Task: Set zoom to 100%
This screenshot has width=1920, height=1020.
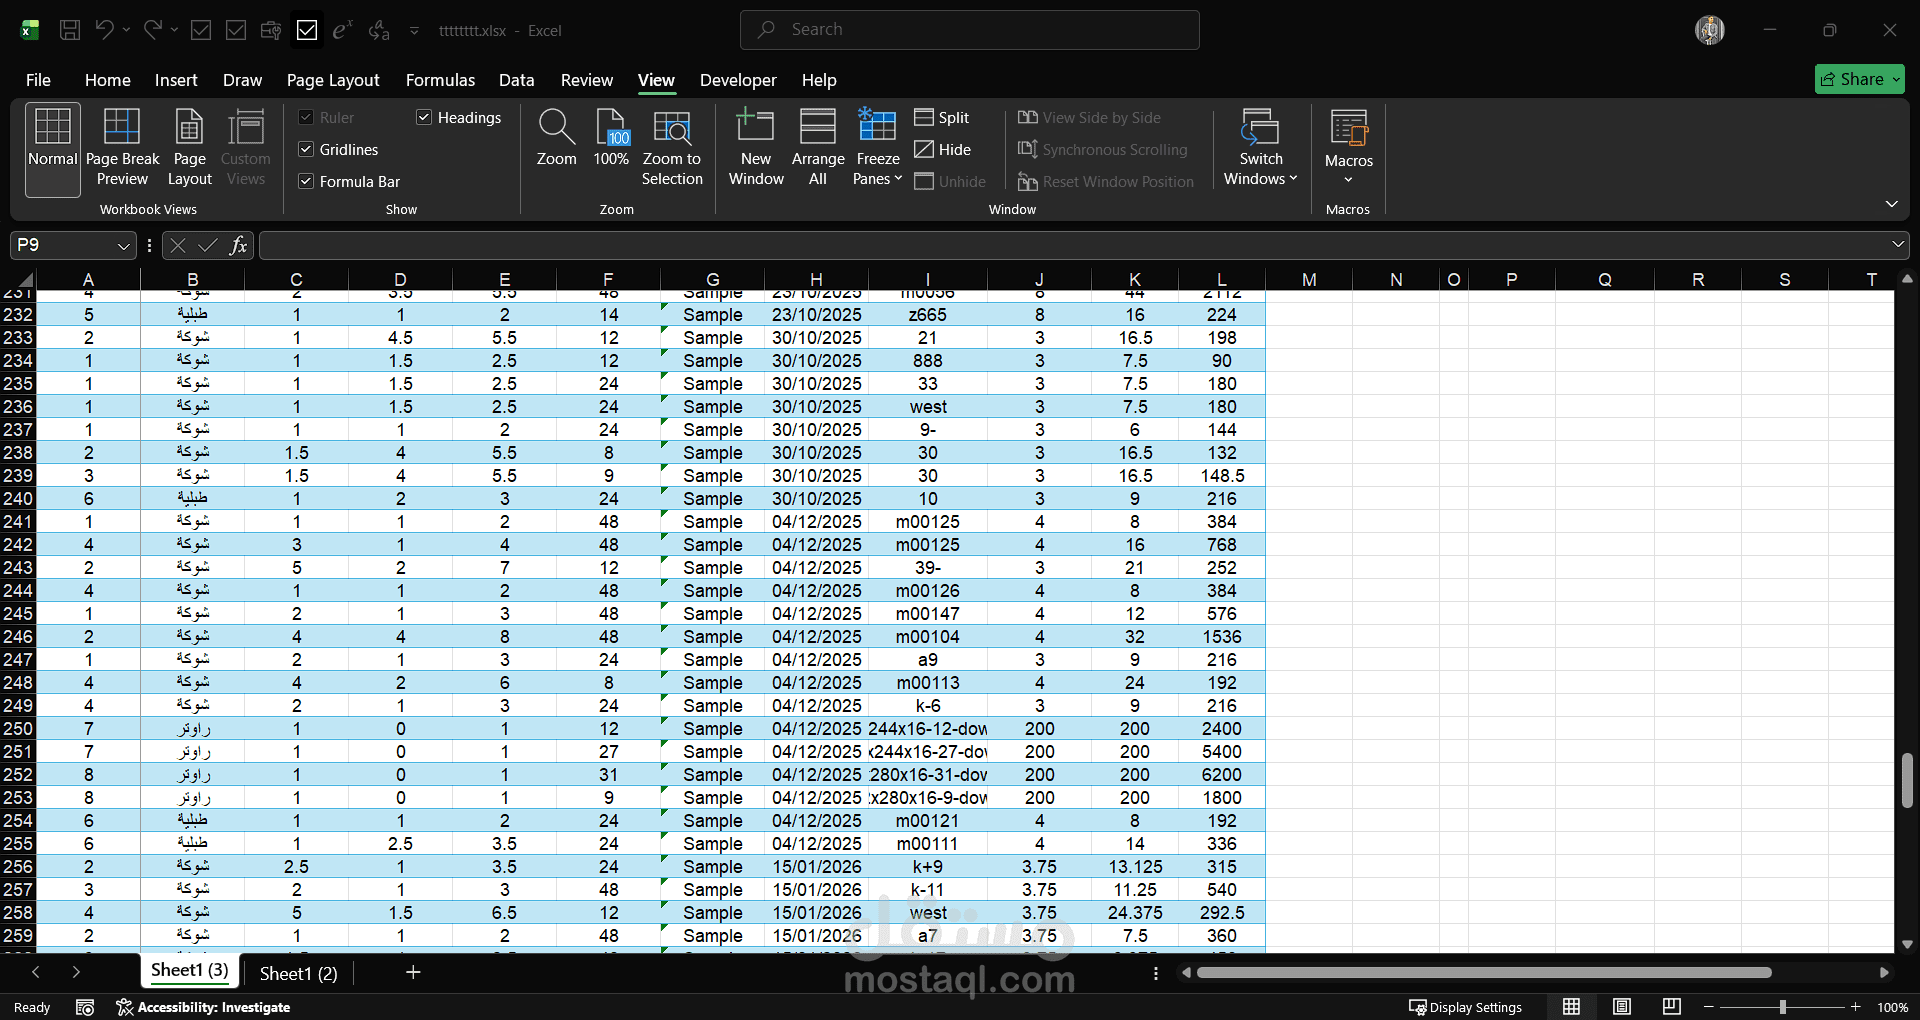Action: click(611, 139)
